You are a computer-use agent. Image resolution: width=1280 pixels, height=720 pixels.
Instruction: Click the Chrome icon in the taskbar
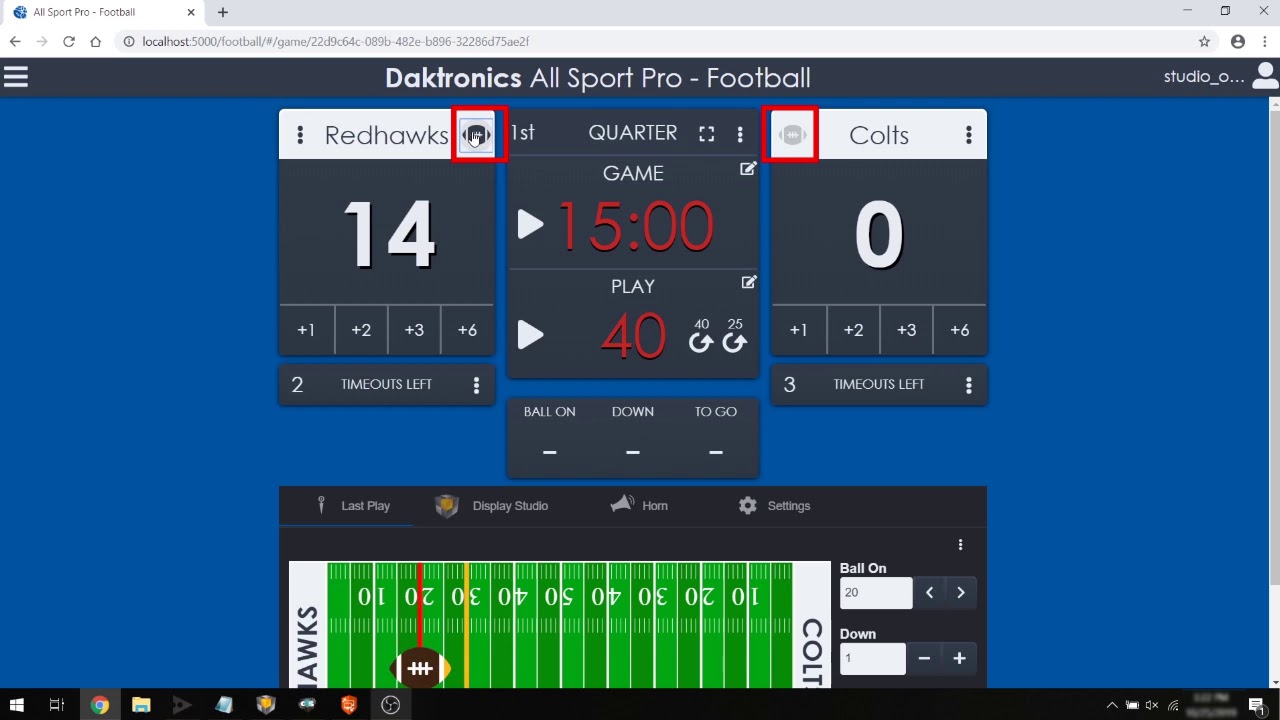click(99, 705)
